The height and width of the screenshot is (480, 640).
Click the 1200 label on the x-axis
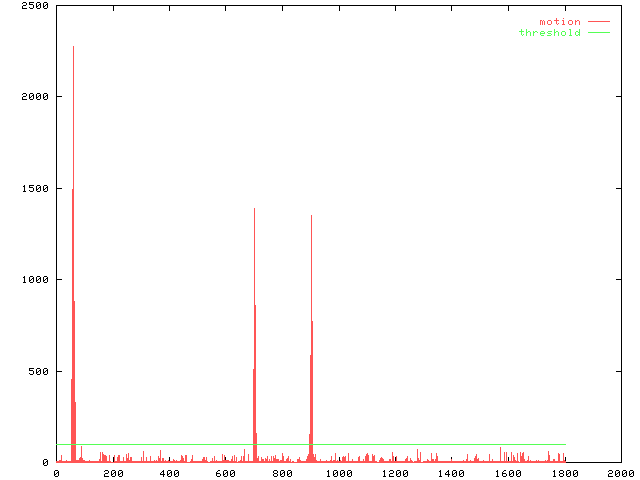pos(394,474)
